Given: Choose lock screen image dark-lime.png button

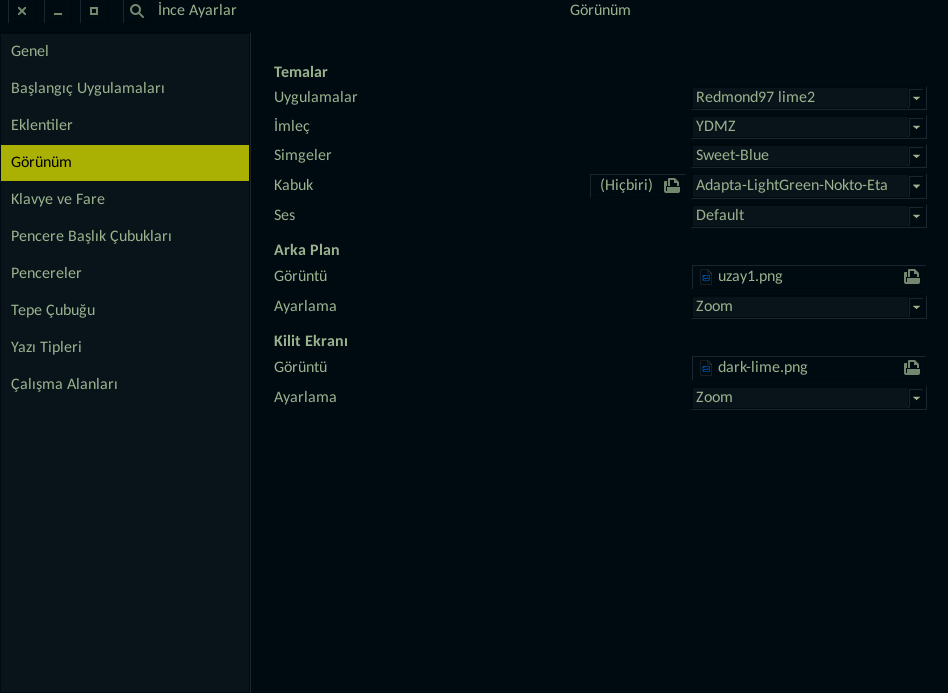Looking at the screenshot, I should (809, 368).
